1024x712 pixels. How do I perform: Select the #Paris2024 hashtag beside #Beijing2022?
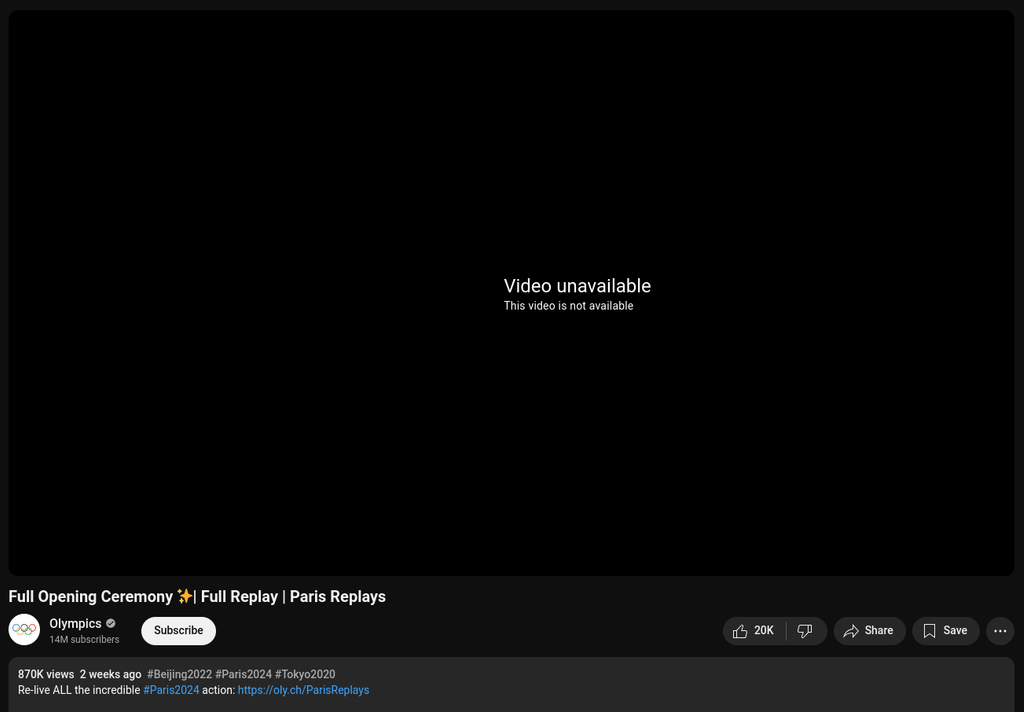tap(243, 674)
